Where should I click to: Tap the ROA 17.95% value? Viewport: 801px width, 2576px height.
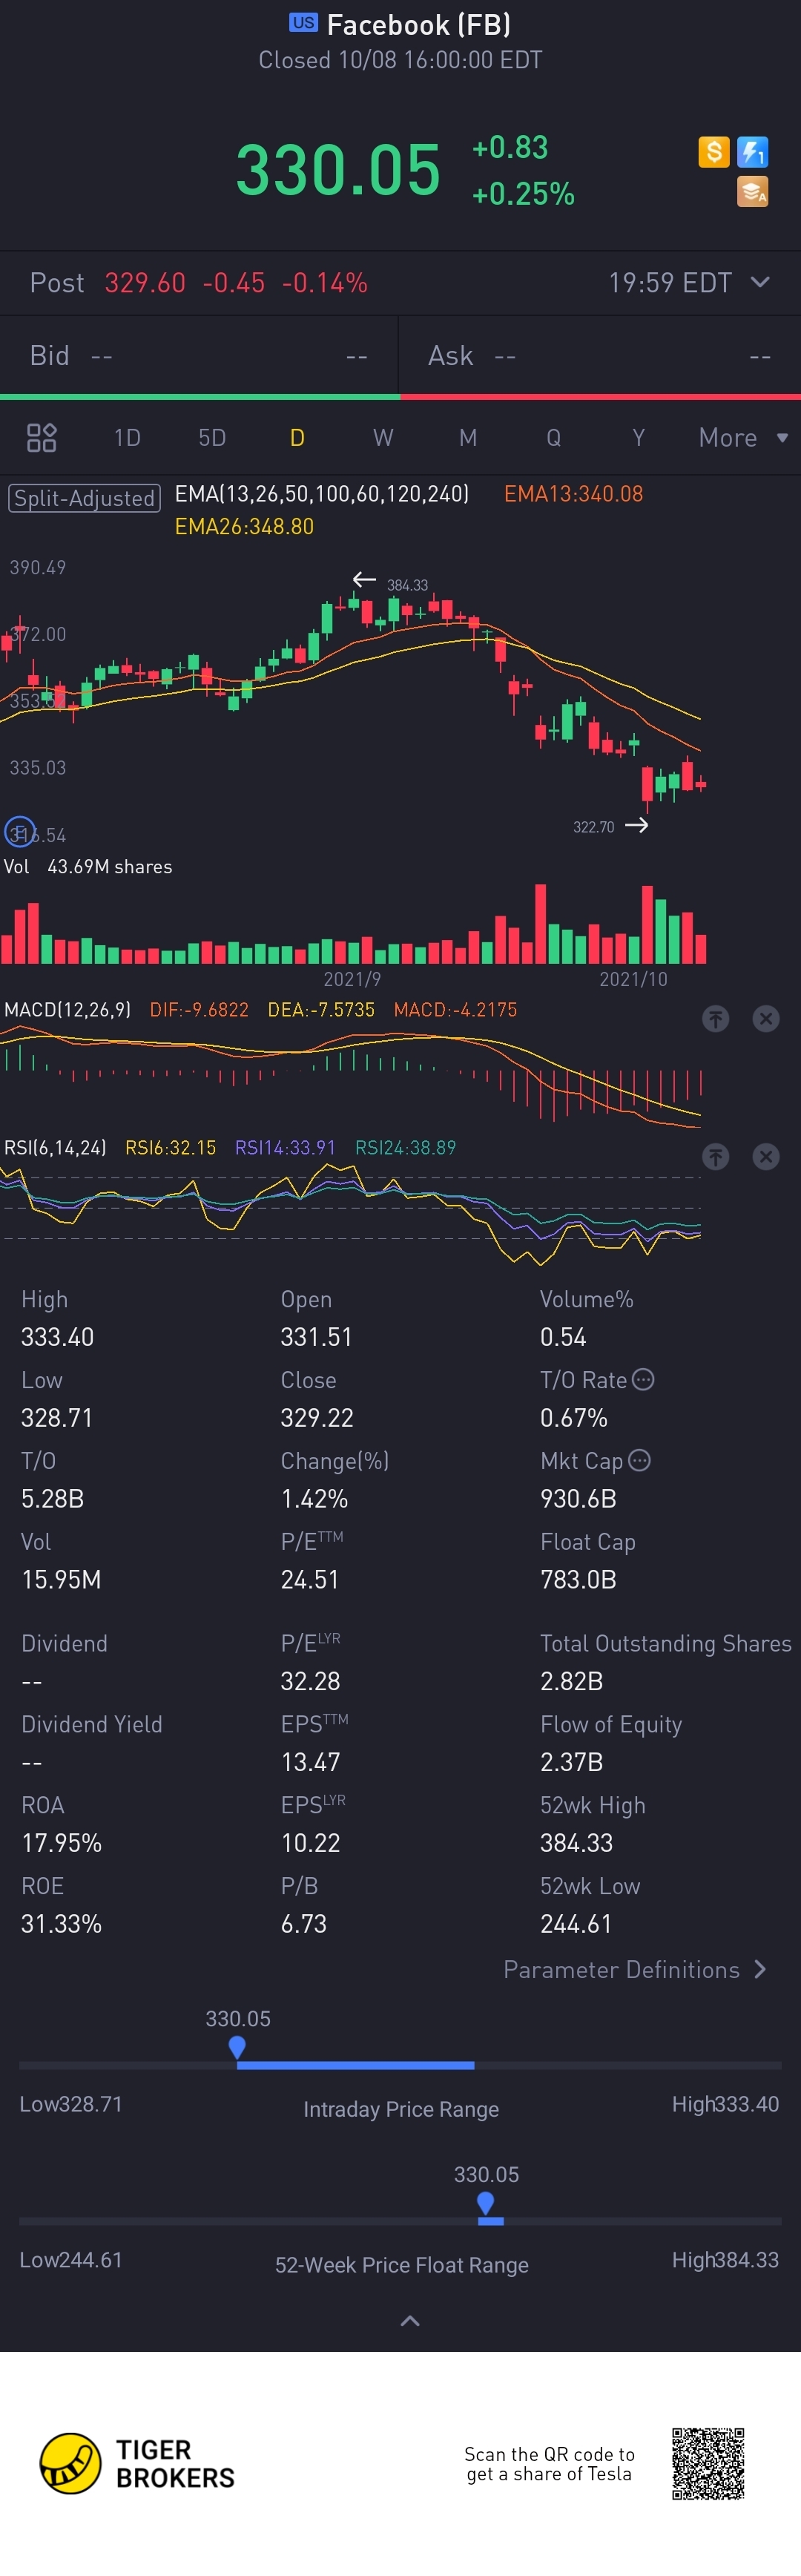click(61, 1843)
